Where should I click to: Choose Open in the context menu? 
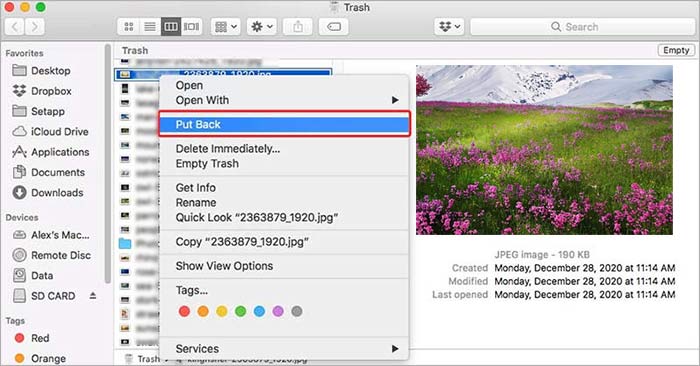pos(284,85)
